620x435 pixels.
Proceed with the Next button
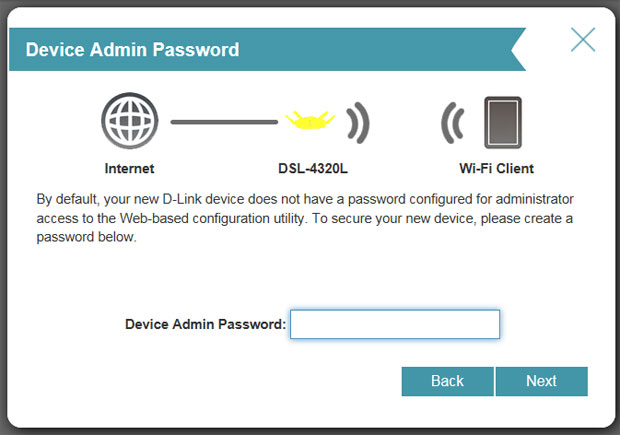pos(541,381)
